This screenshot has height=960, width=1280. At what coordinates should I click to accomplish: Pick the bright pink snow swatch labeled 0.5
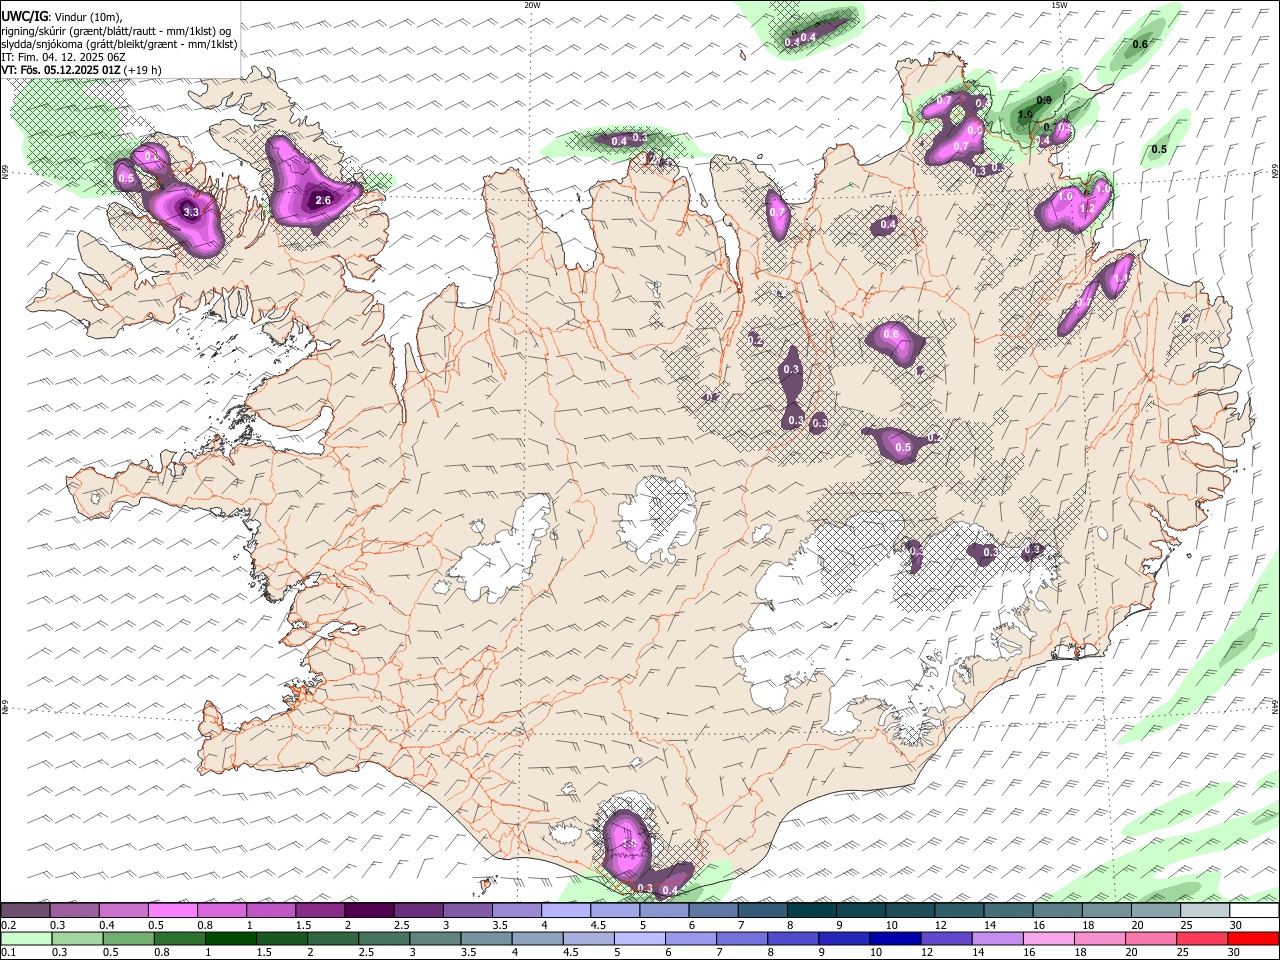coord(172,910)
